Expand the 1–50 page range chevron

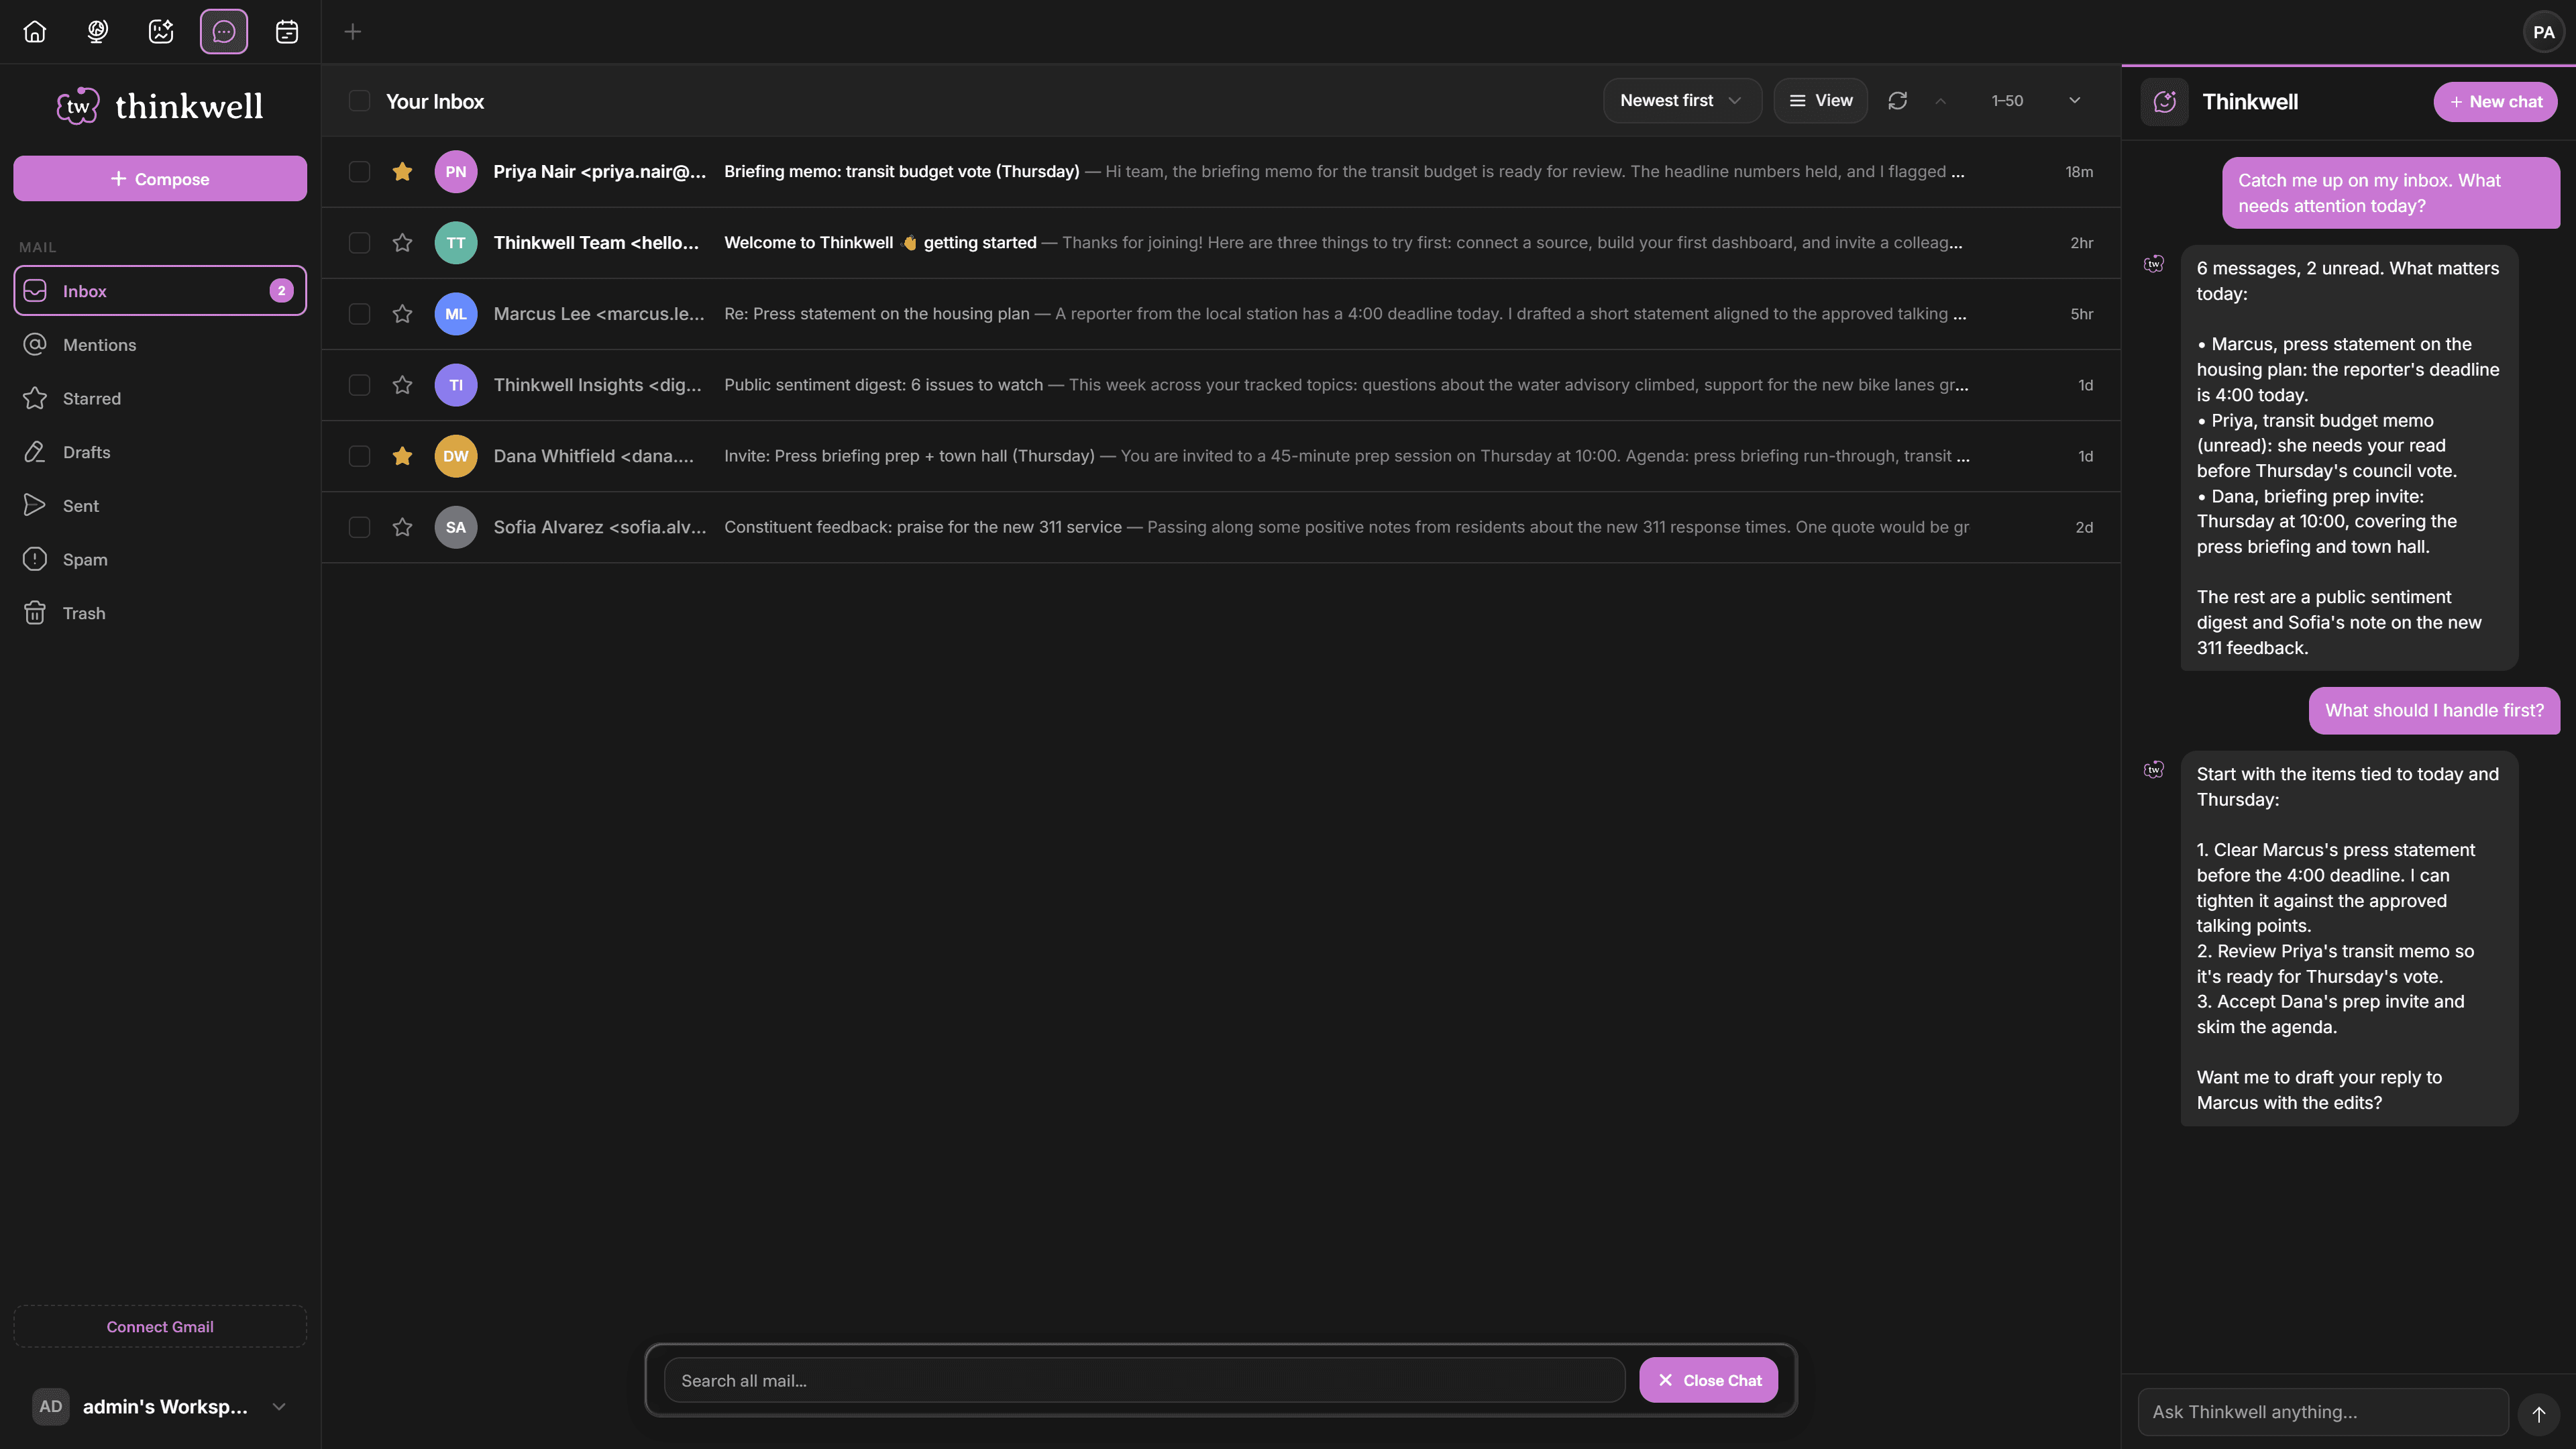[2074, 101]
